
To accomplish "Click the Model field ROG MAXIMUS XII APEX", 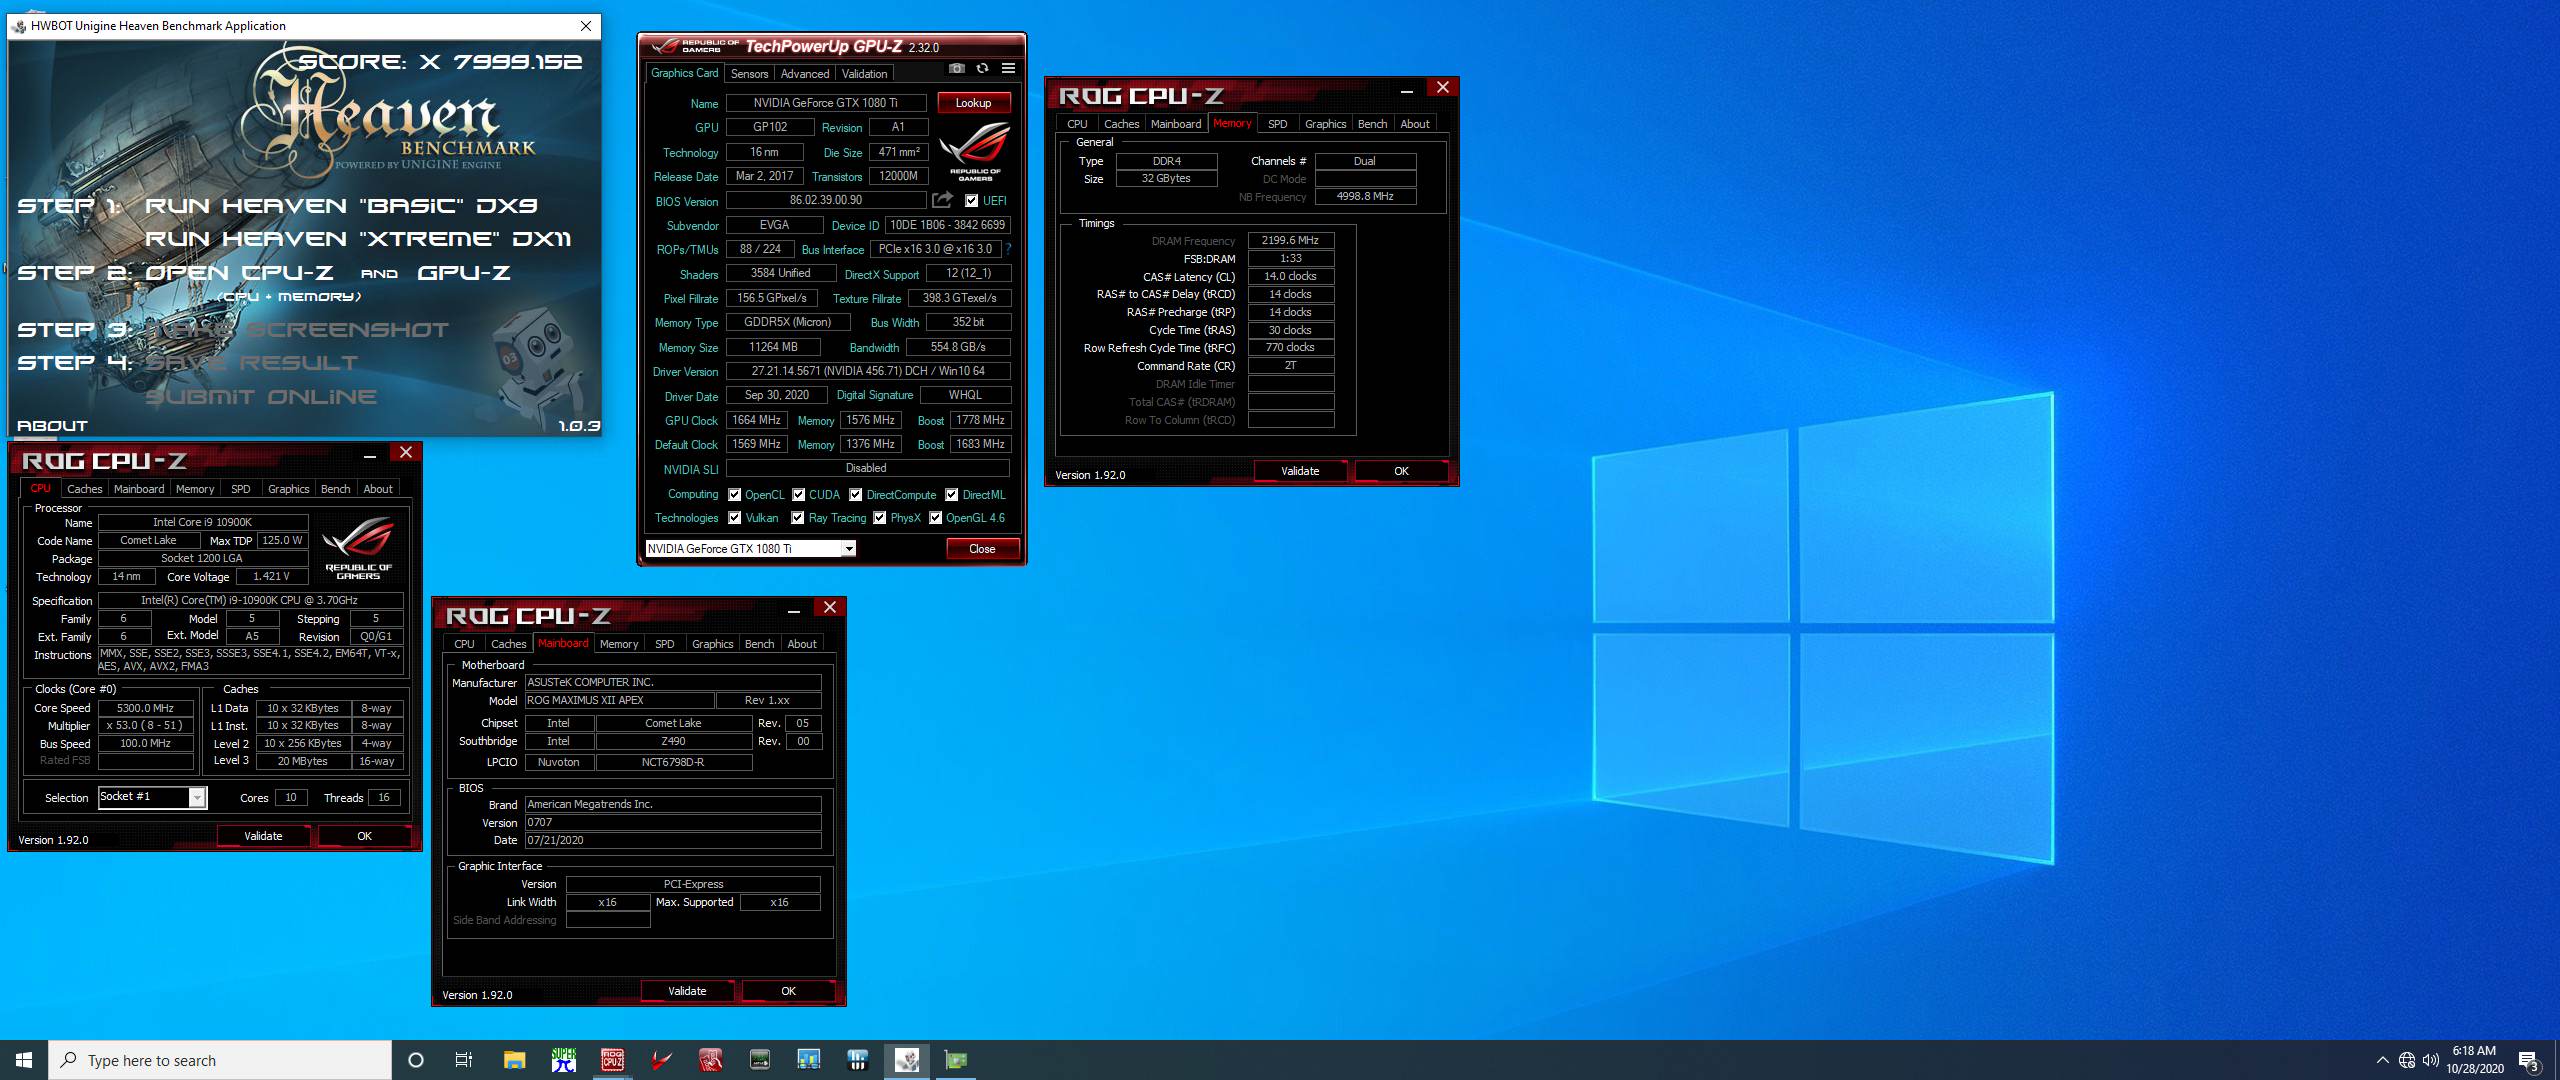I will [x=620, y=700].
